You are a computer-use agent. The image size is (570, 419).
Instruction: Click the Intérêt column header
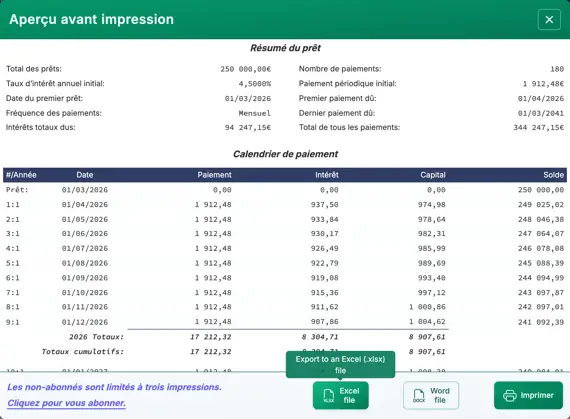click(x=327, y=175)
